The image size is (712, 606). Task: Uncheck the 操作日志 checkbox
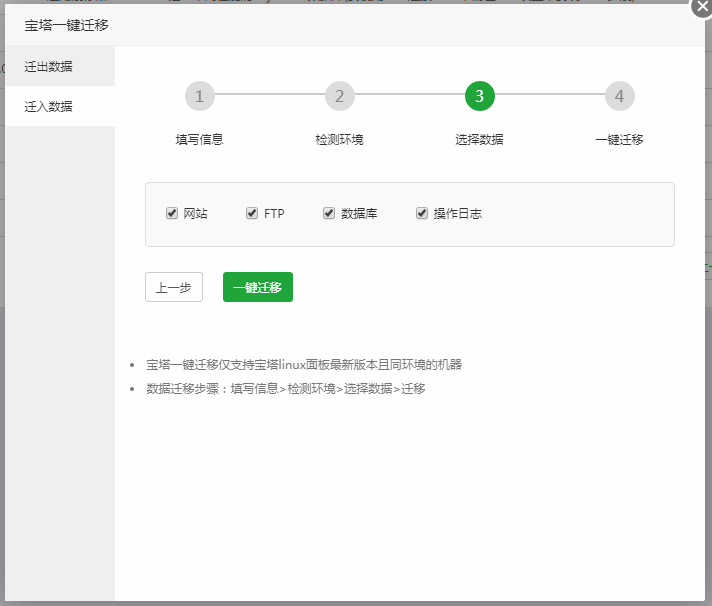tap(422, 213)
